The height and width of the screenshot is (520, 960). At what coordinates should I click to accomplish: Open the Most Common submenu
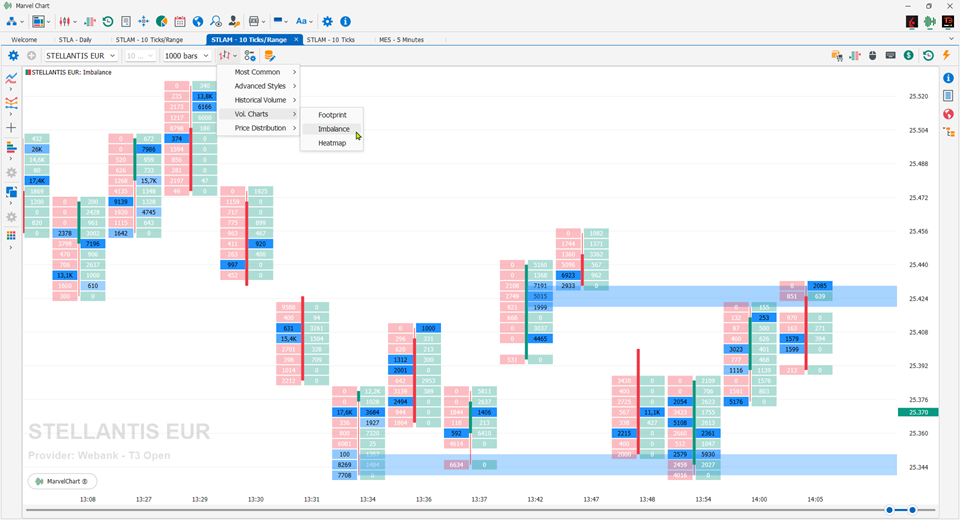tap(259, 72)
